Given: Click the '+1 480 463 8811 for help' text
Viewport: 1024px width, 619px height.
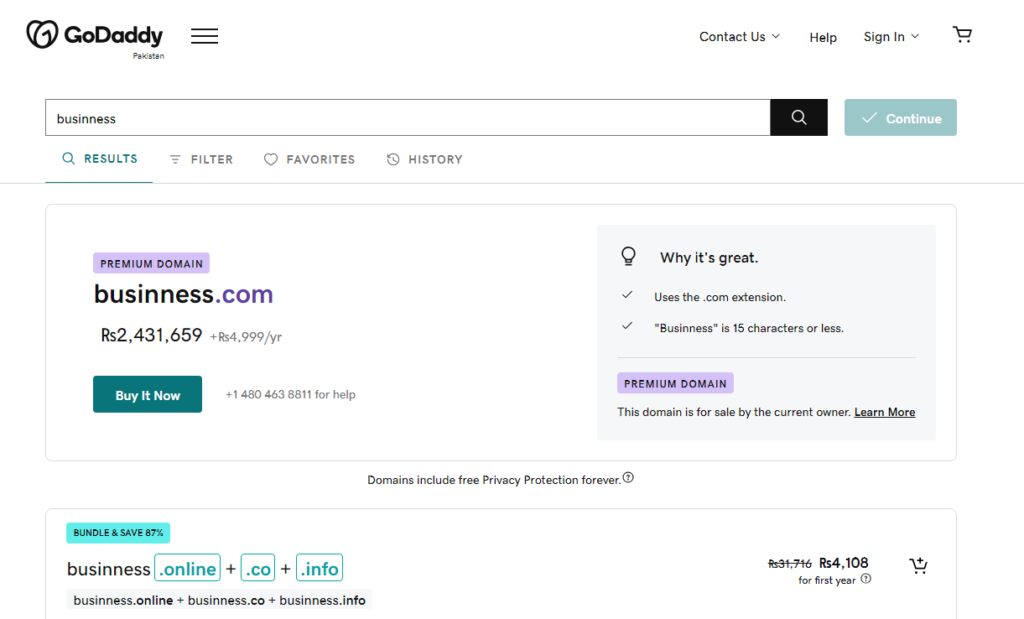Looking at the screenshot, I should (291, 394).
